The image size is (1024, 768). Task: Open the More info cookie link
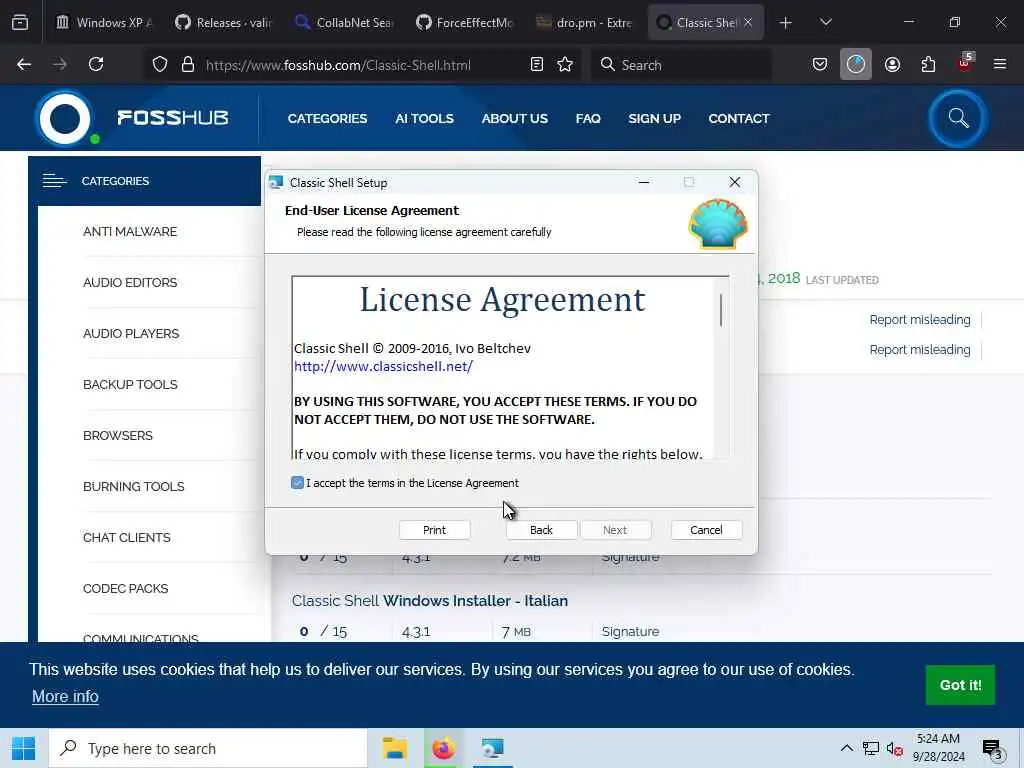(65, 696)
